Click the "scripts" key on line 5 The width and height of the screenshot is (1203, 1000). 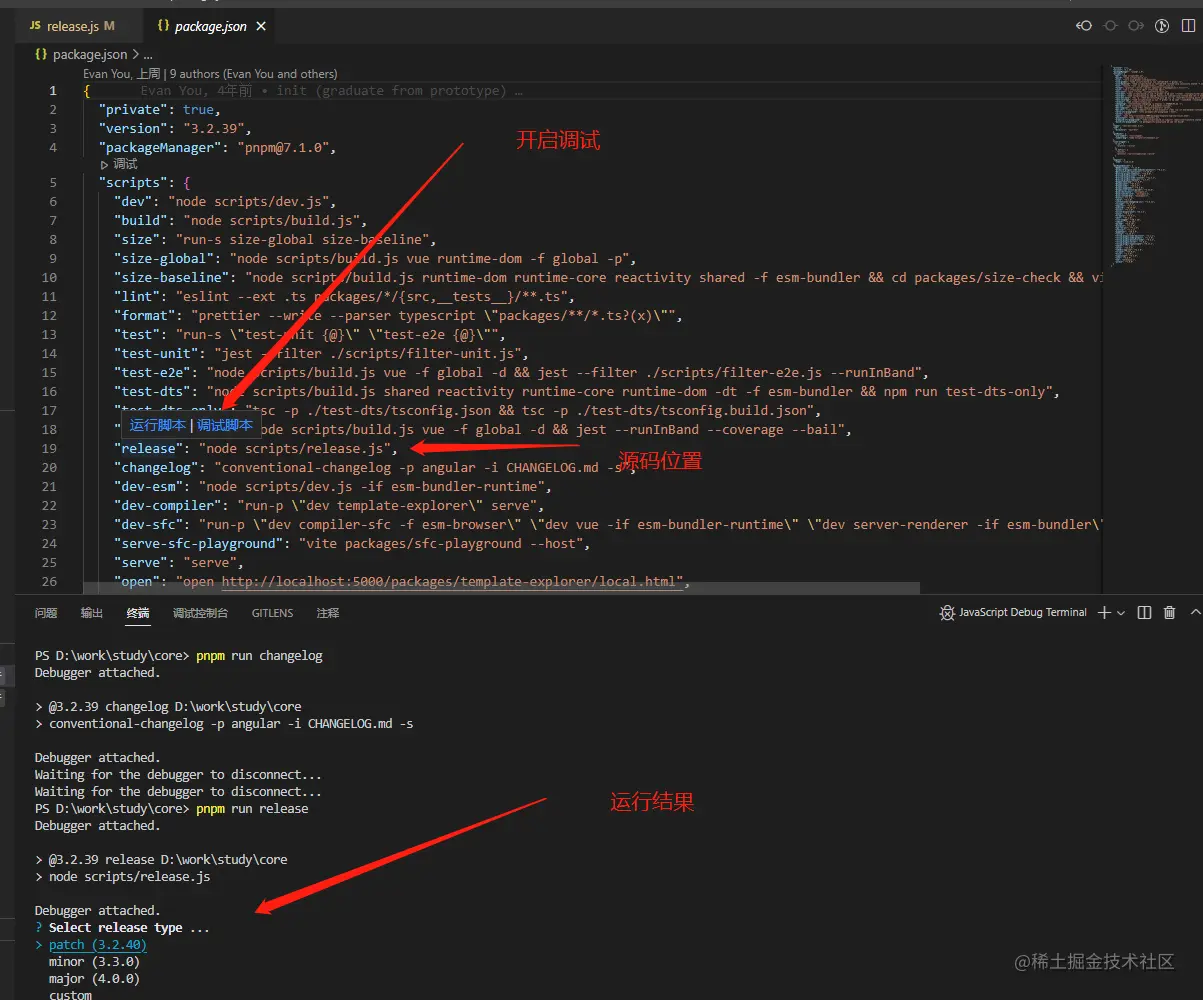[133, 182]
